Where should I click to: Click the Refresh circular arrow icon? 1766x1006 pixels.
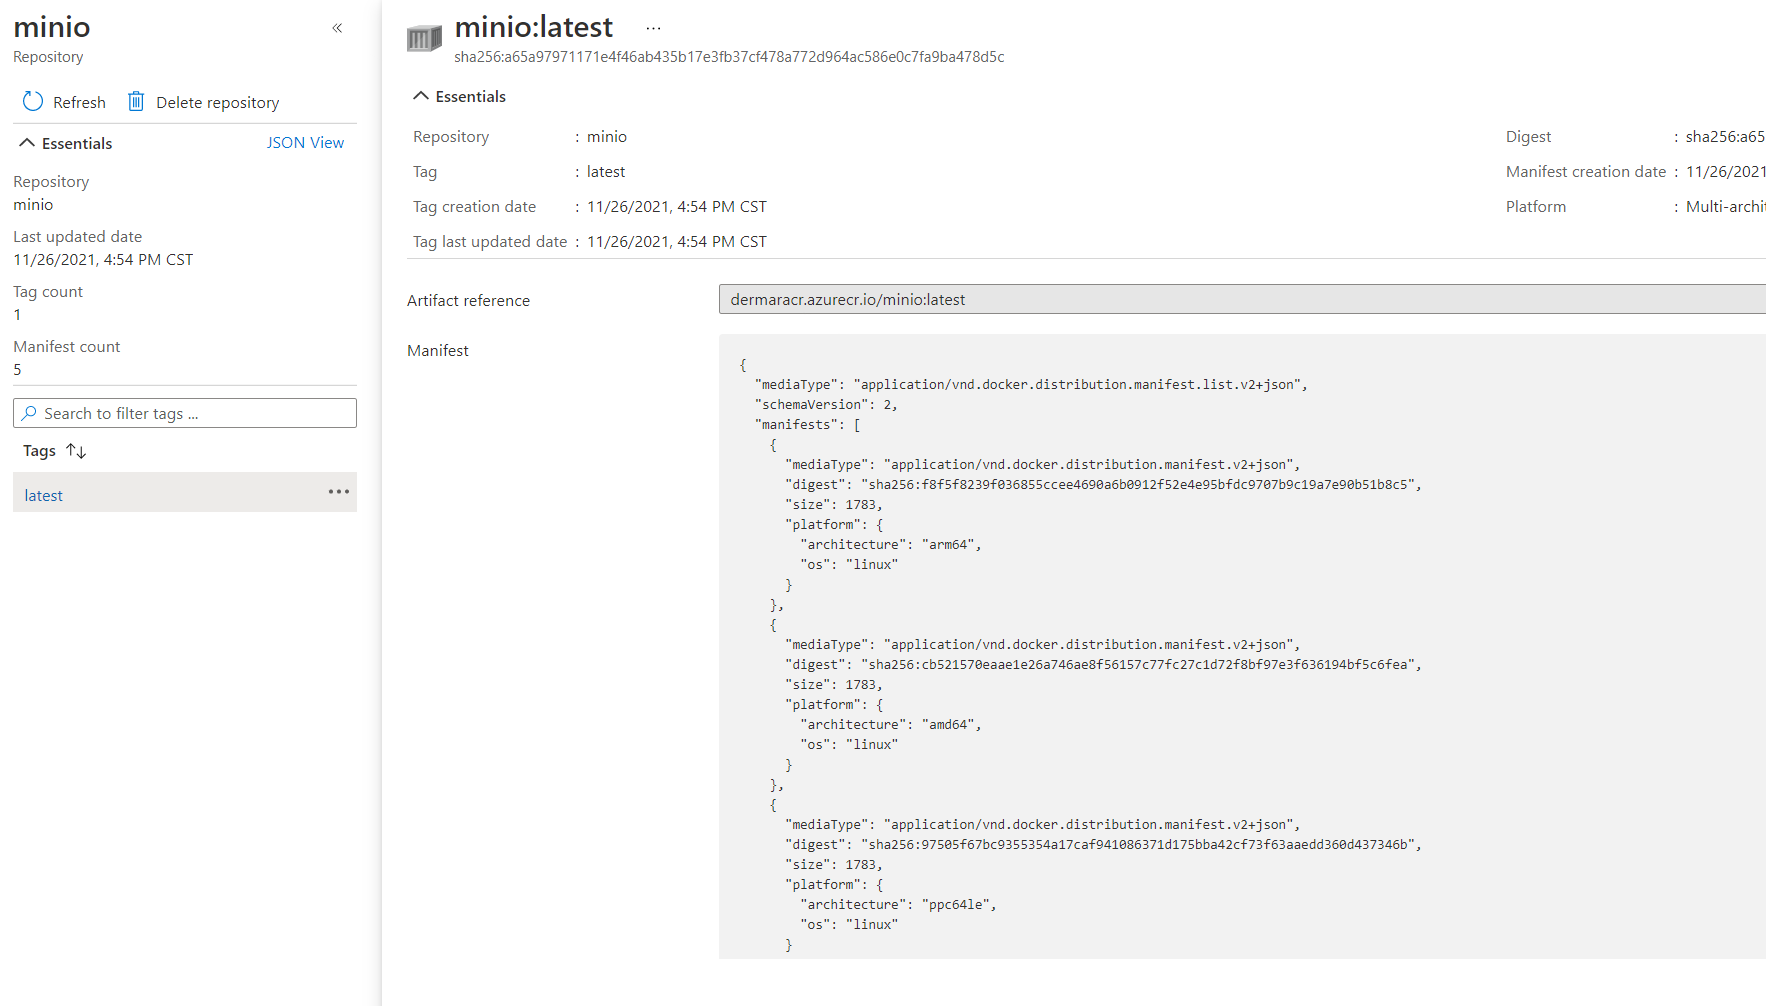pos(33,102)
